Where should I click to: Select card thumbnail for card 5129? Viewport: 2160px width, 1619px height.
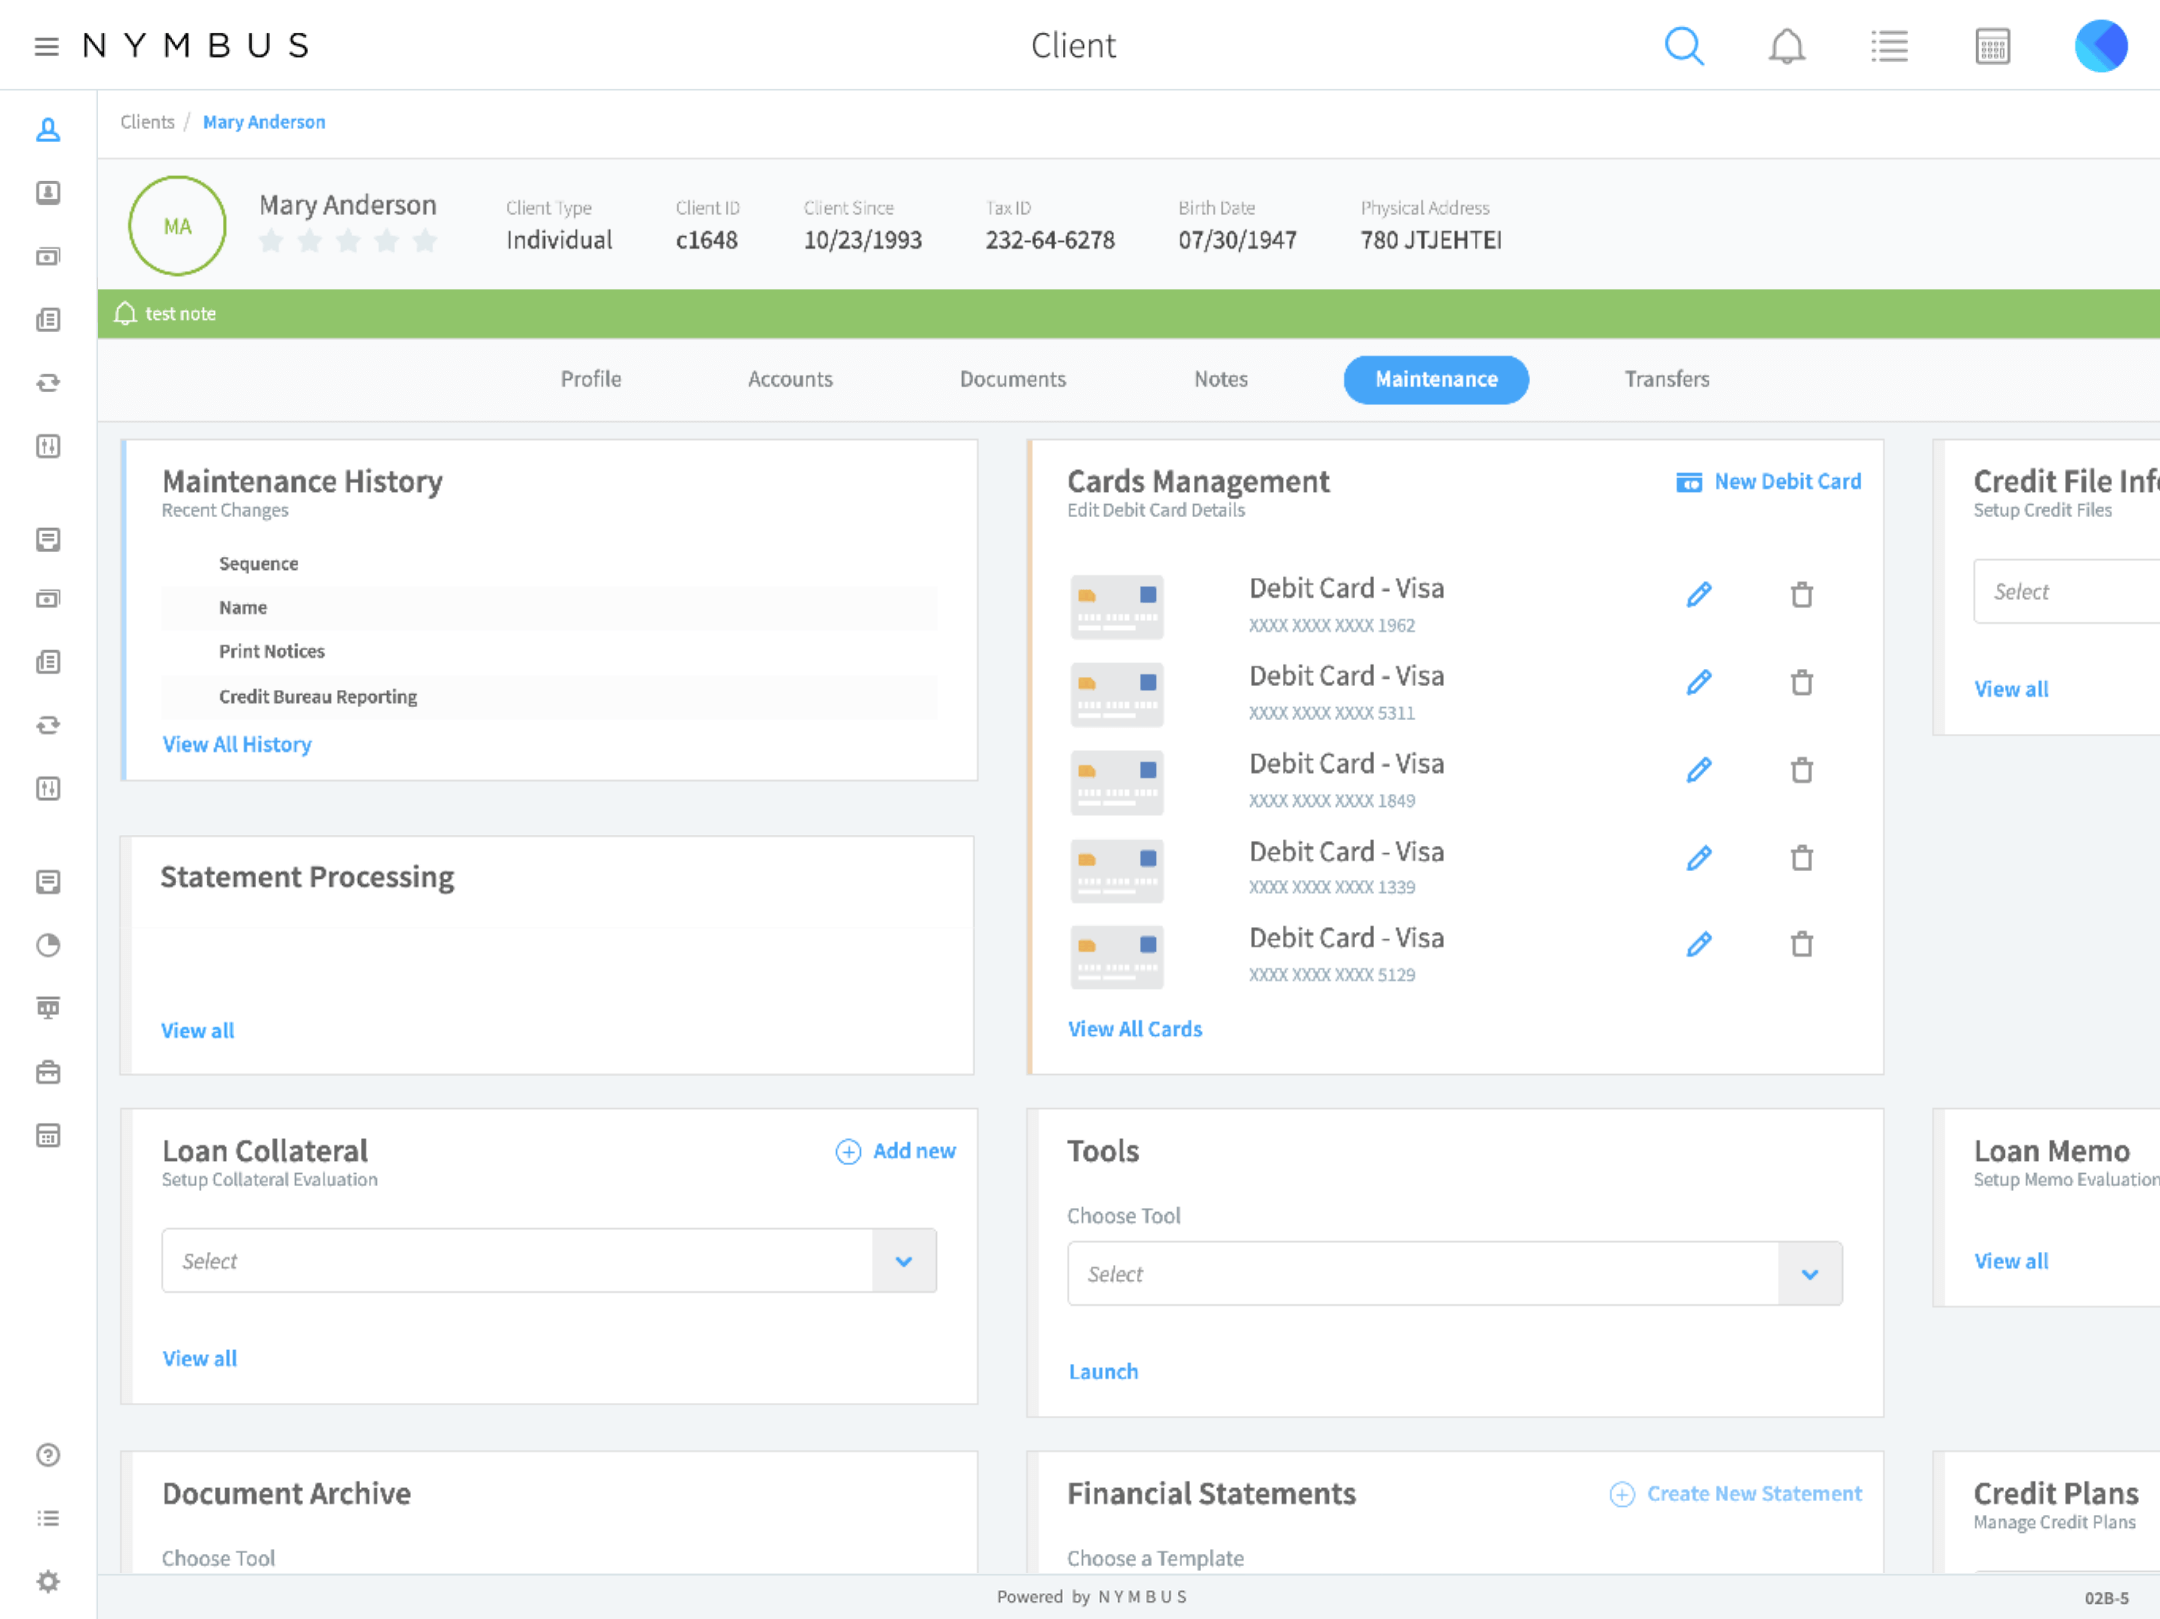tap(1117, 957)
